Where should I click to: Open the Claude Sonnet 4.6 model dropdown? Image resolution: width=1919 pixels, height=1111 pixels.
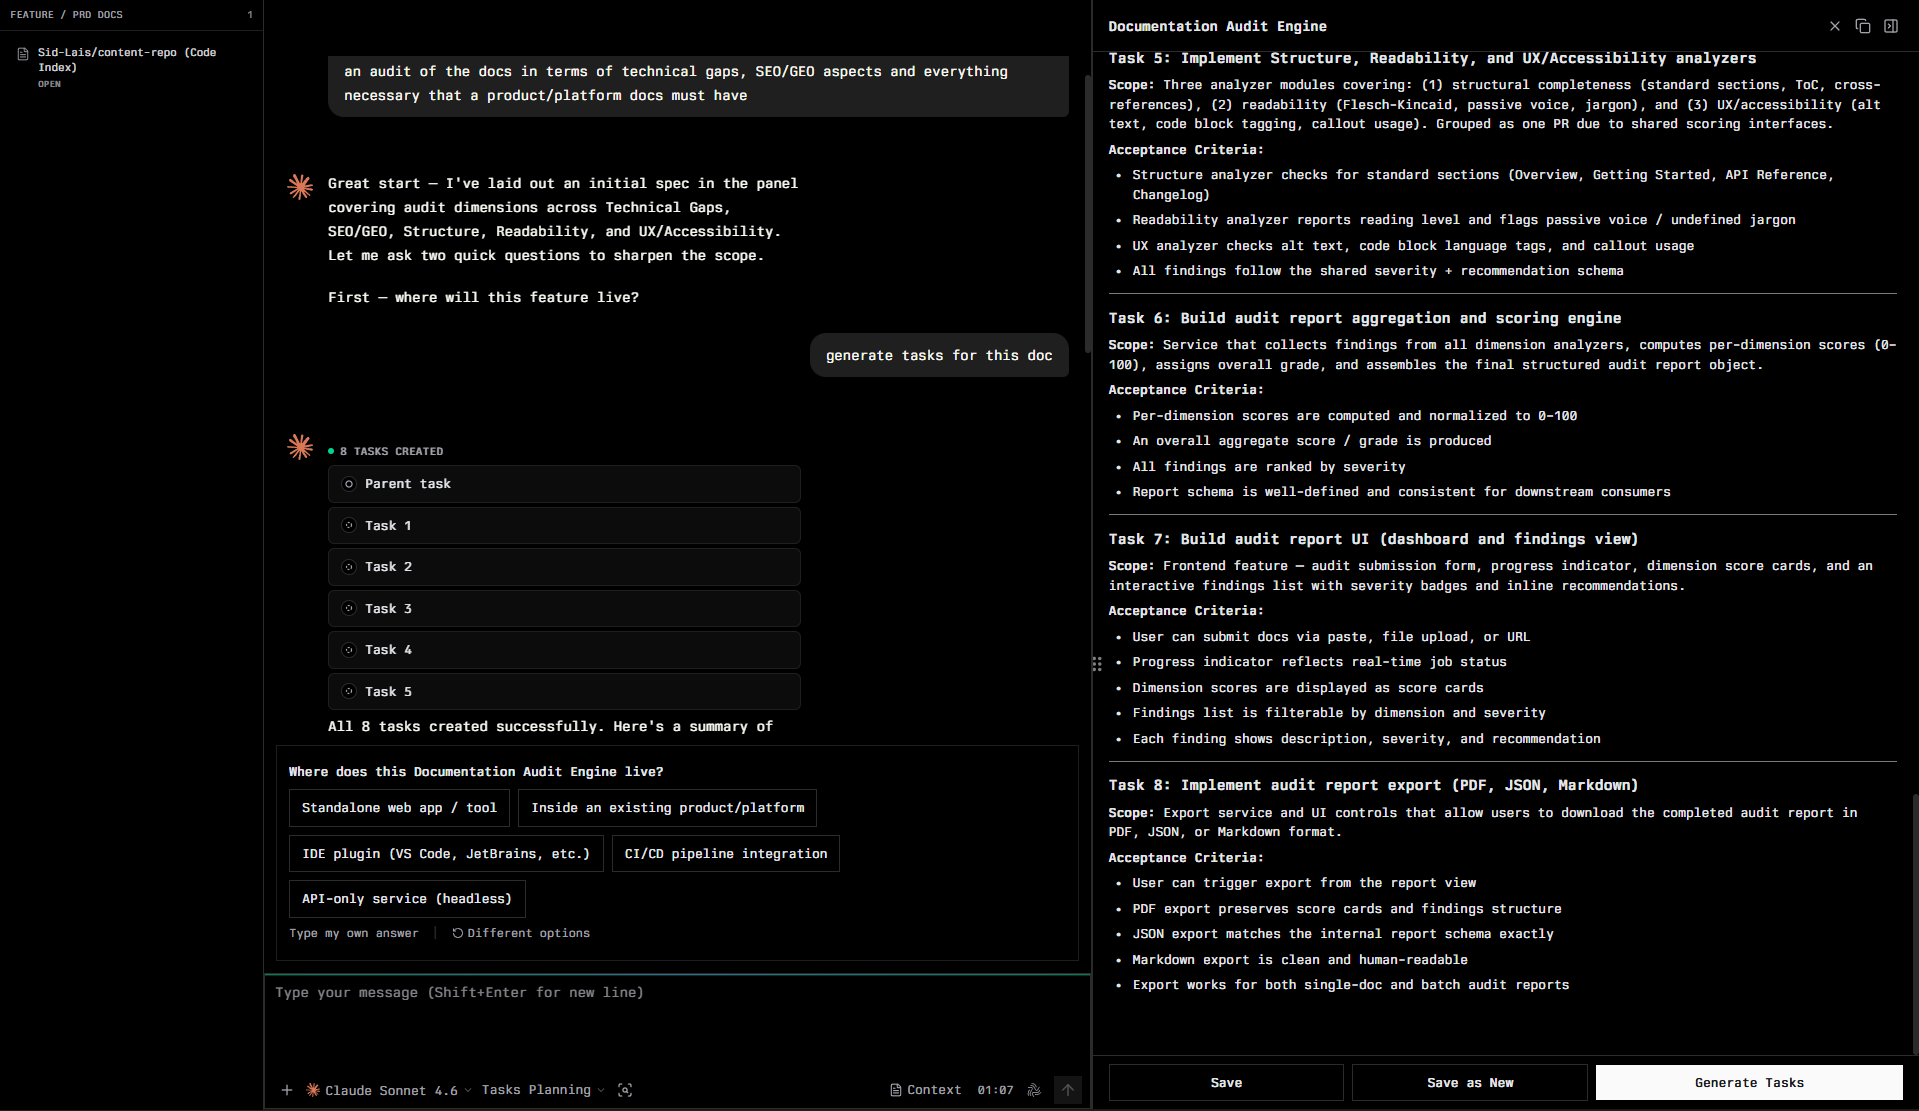point(388,1090)
